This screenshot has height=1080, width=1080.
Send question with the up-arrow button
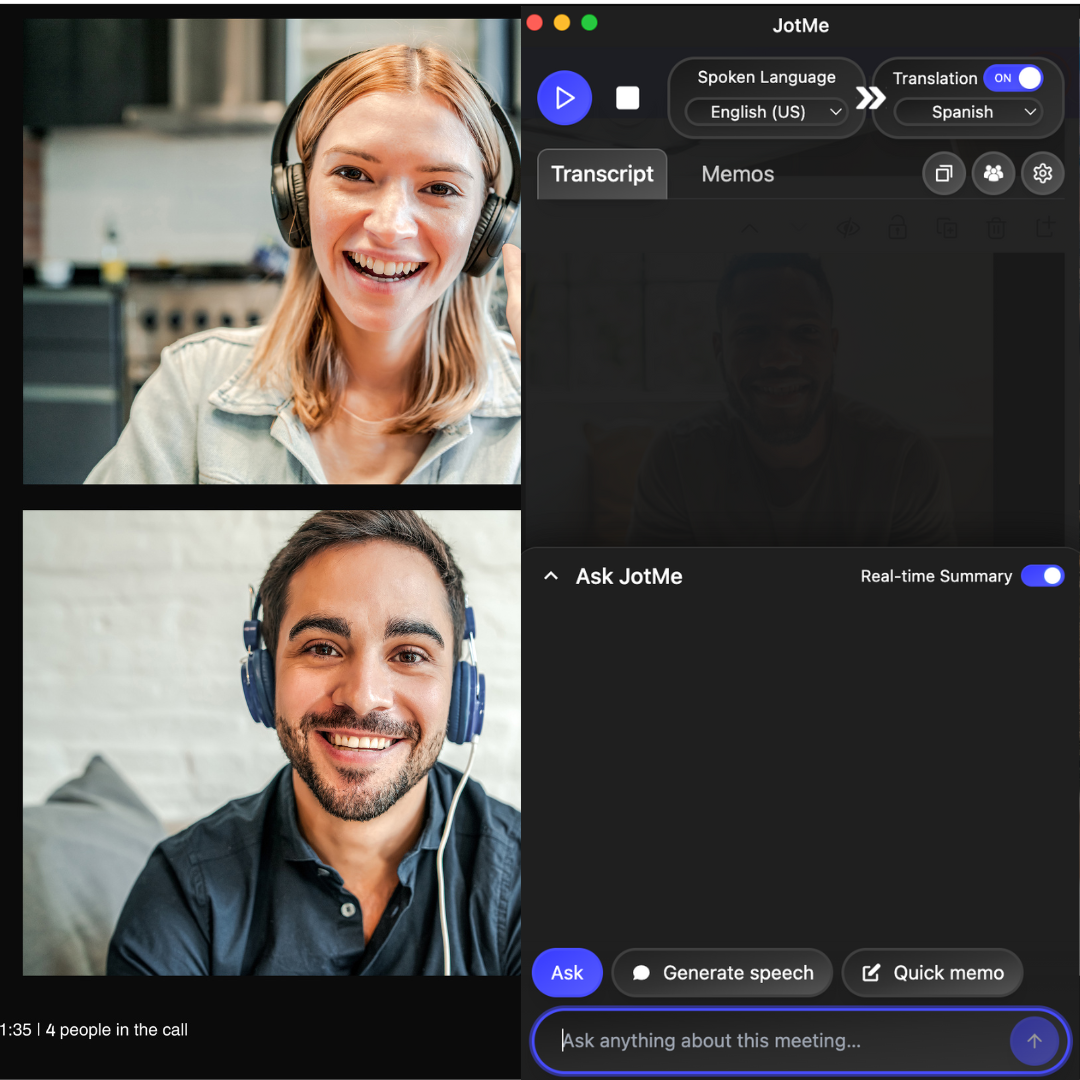point(1034,1041)
